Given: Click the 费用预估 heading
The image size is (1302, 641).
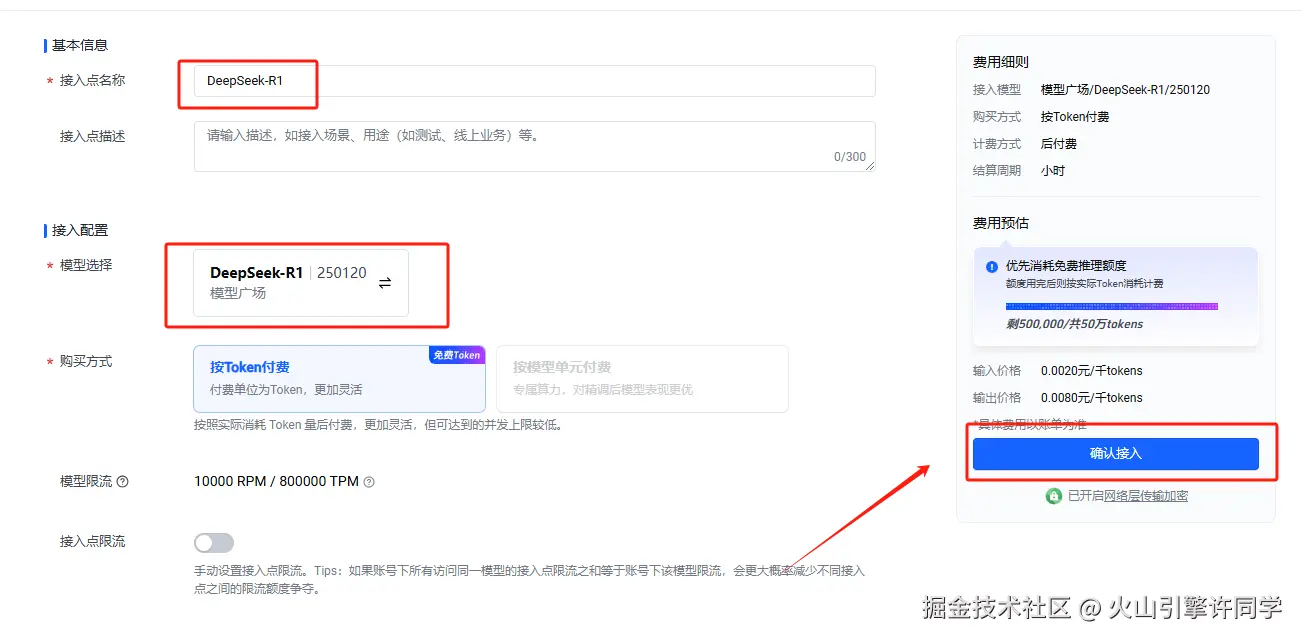Looking at the screenshot, I should [1001, 223].
